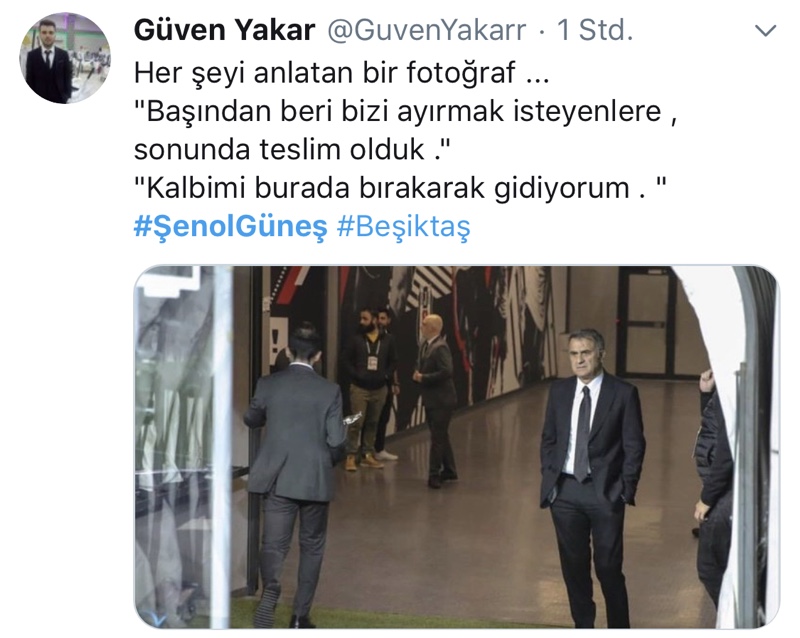Viewport: 800px width, 638px height.
Task: Enlarge the attached tunnel photo
Action: tap(457, 447)
